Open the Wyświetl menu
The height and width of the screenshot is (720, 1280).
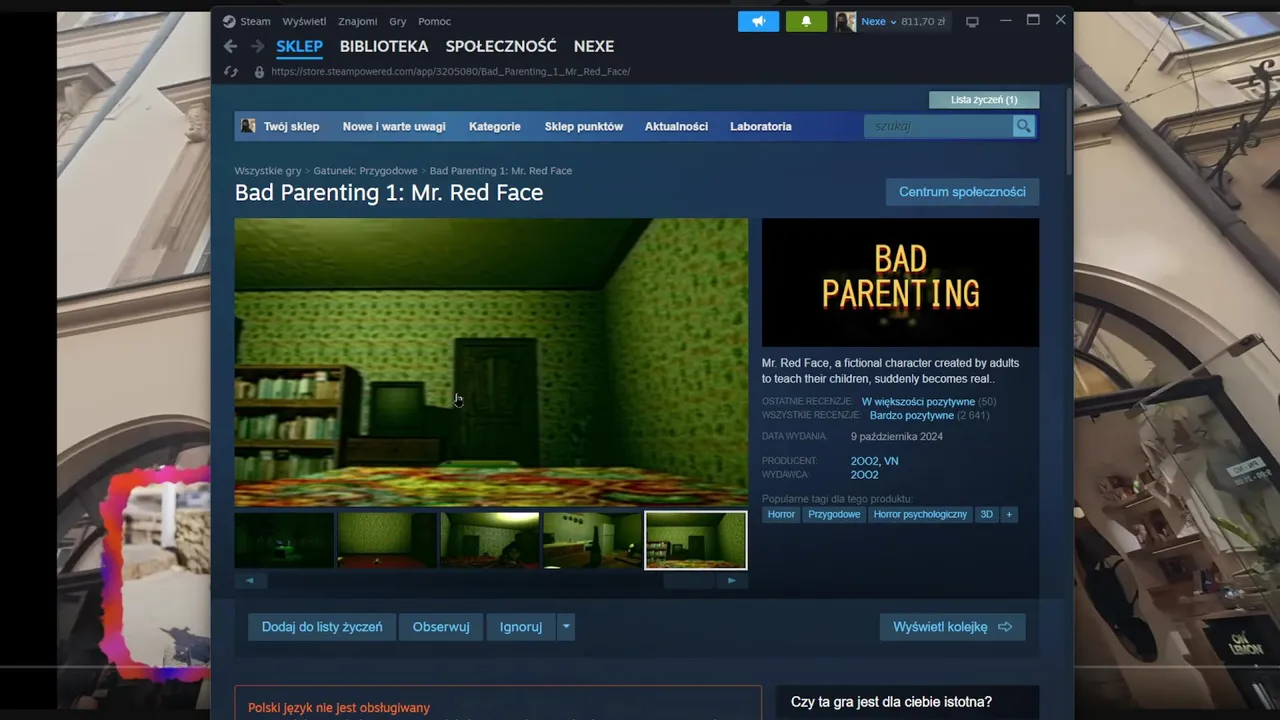point(304,21)
